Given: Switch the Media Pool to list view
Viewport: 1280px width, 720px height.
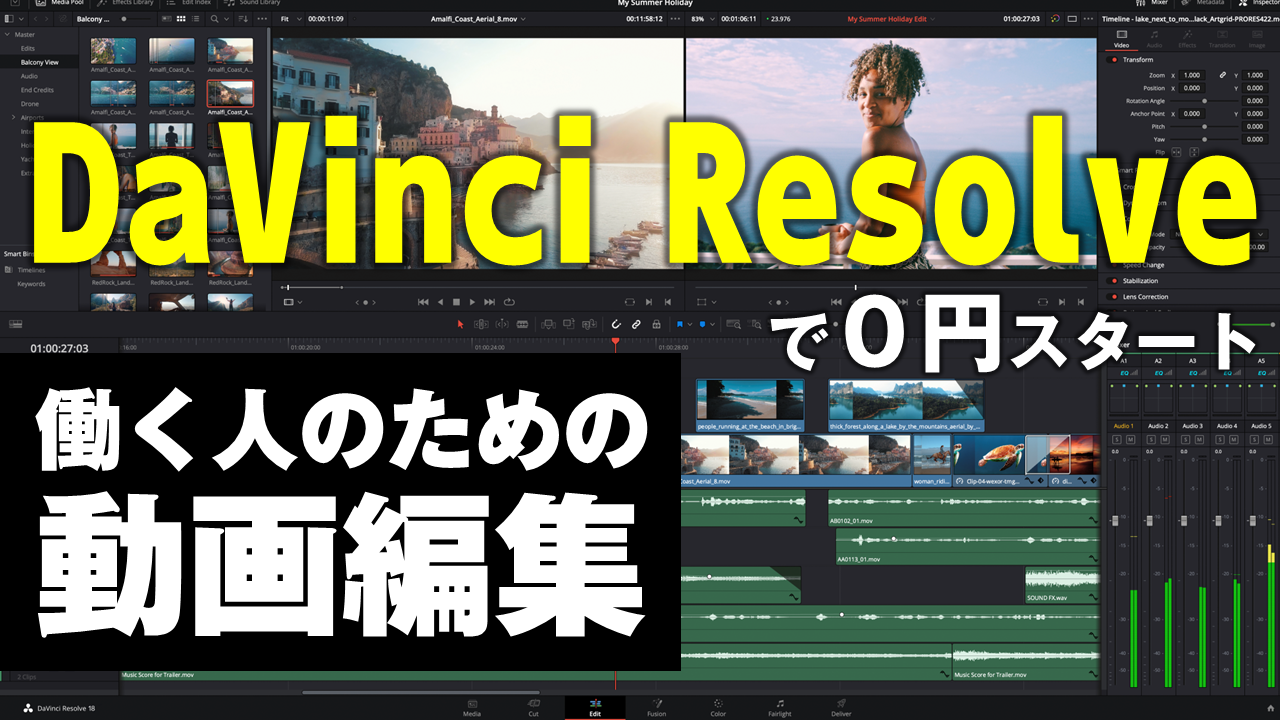Looking at the screenshot, I should pyautogui.click(x=195, y=19).
